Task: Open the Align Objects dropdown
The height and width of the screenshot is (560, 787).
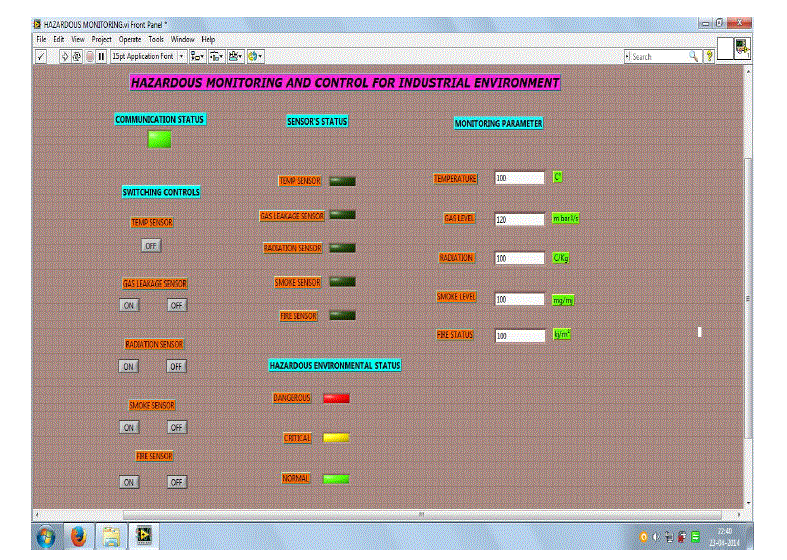Action: pyautogui.click(x=197, y=57)
